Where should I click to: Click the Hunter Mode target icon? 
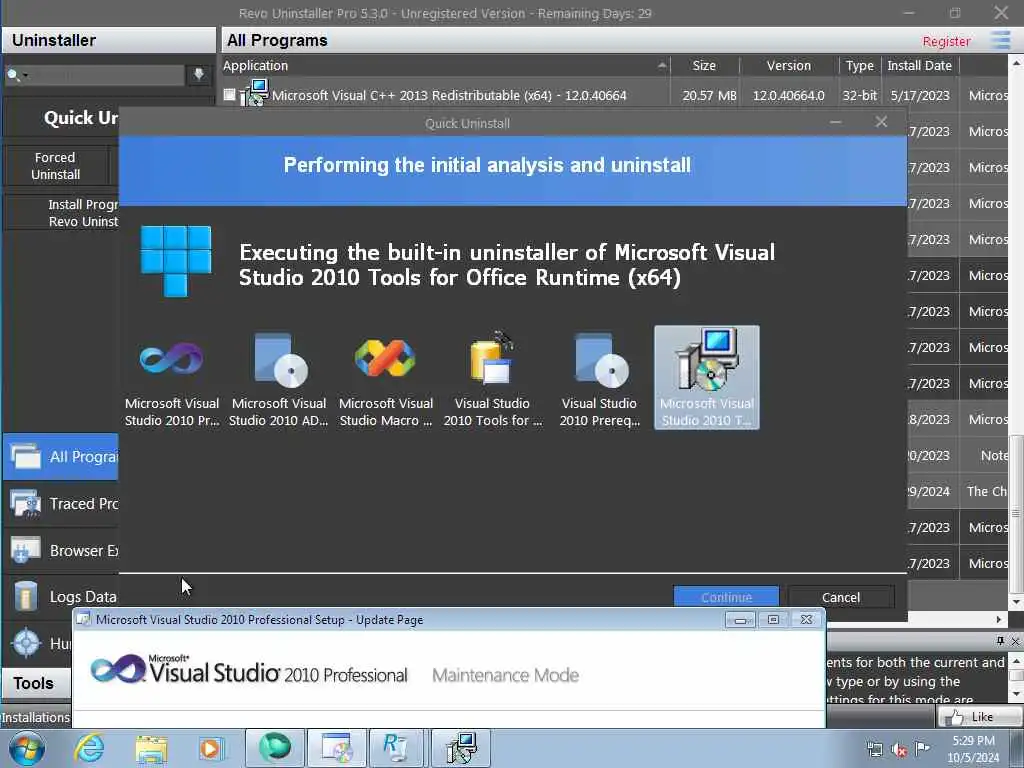[27, 643]
